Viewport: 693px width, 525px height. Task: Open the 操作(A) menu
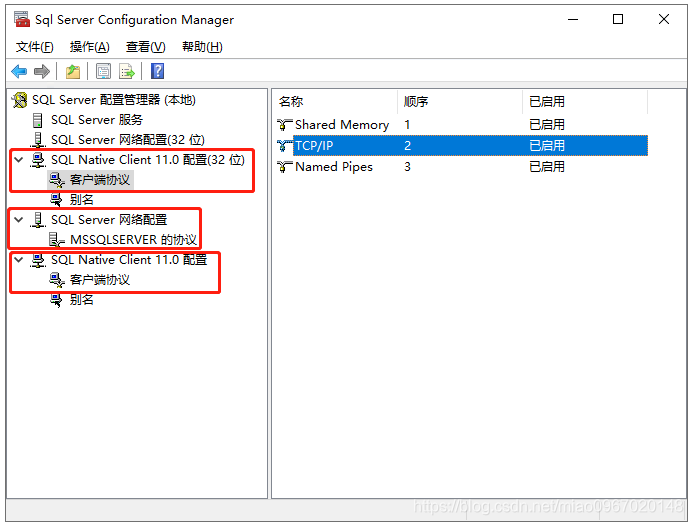(89, 47)
